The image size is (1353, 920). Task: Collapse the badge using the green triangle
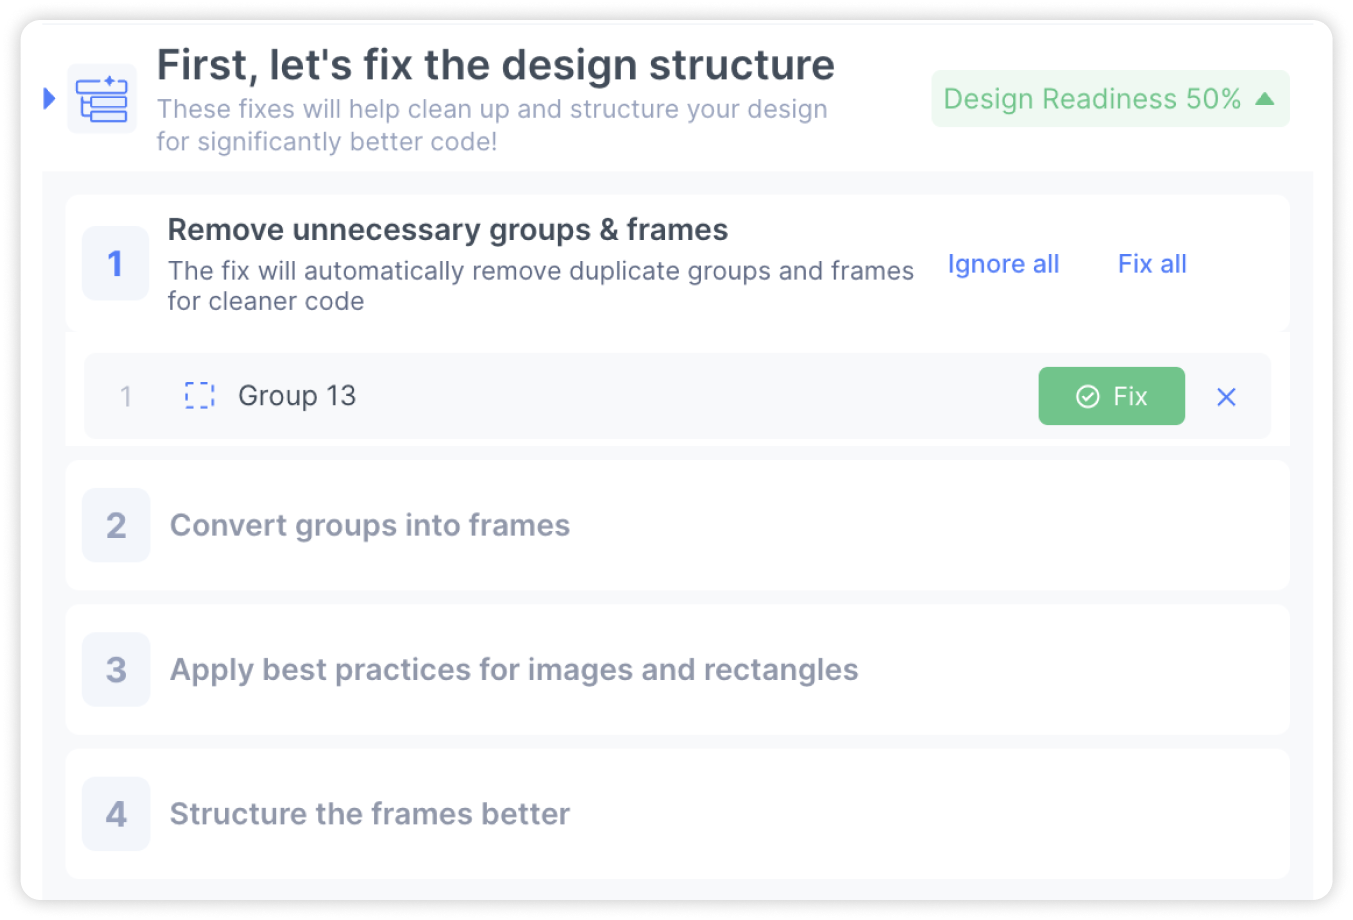pyautogui.click(x=1265, y=98)
